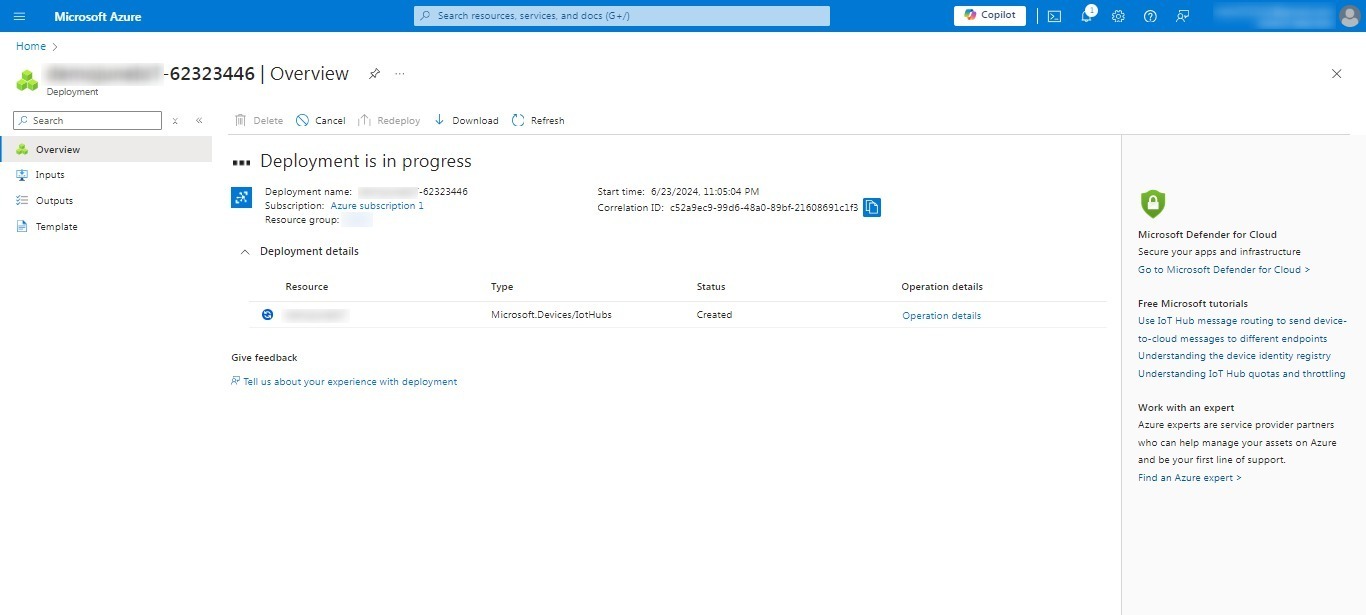Click the start time 6/23/2024 value
Image resolution: width=1366 pixels, height=615 pixels.
705,191
